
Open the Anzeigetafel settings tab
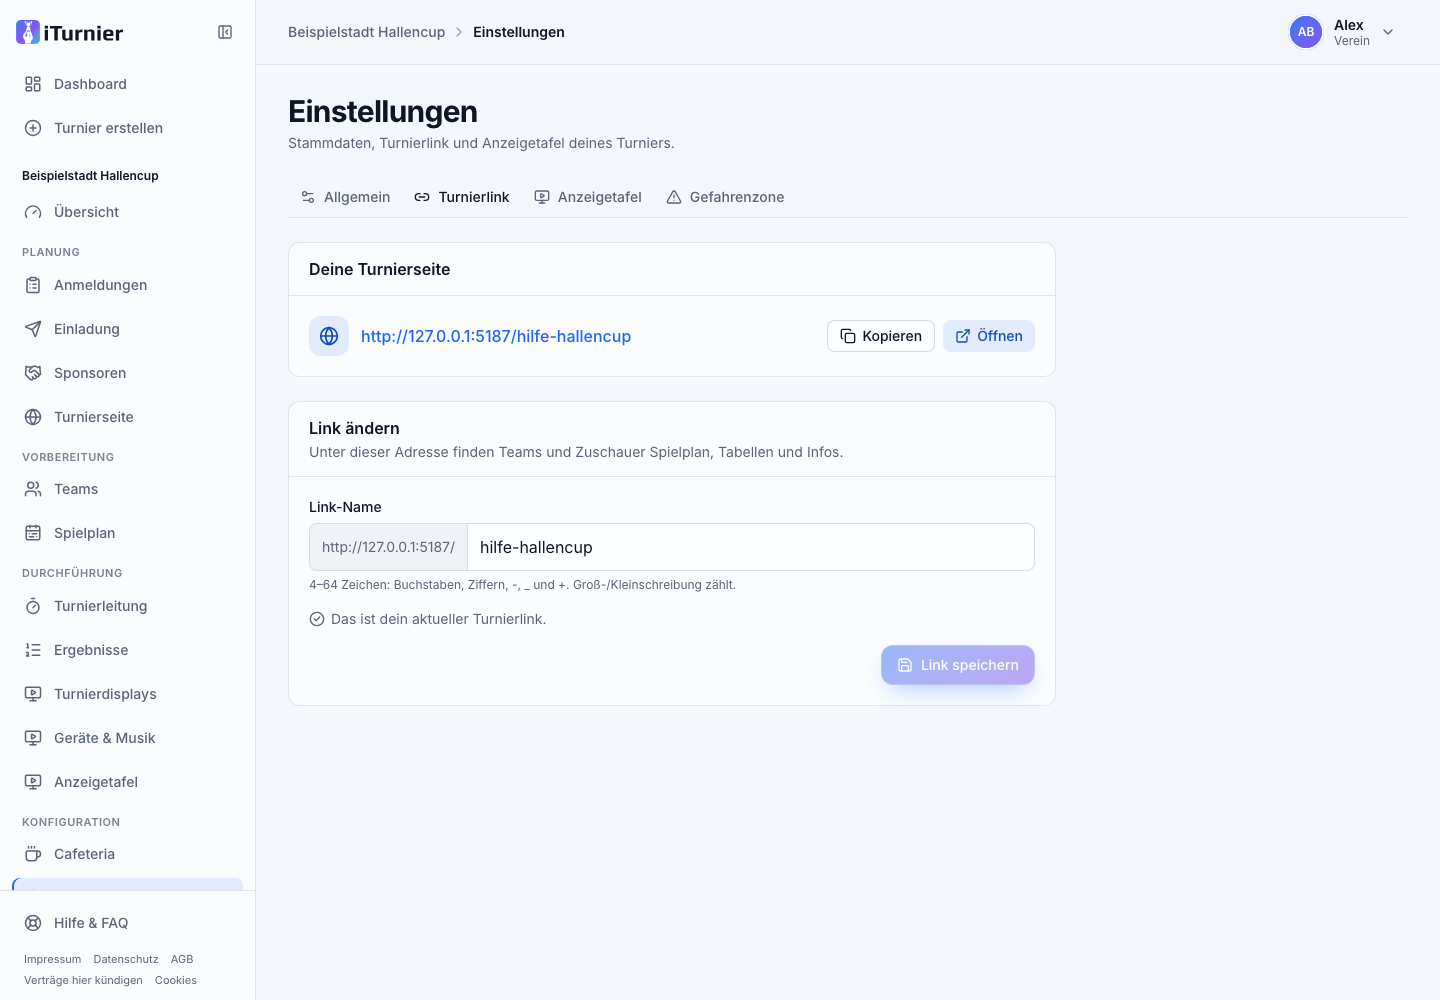588,197
